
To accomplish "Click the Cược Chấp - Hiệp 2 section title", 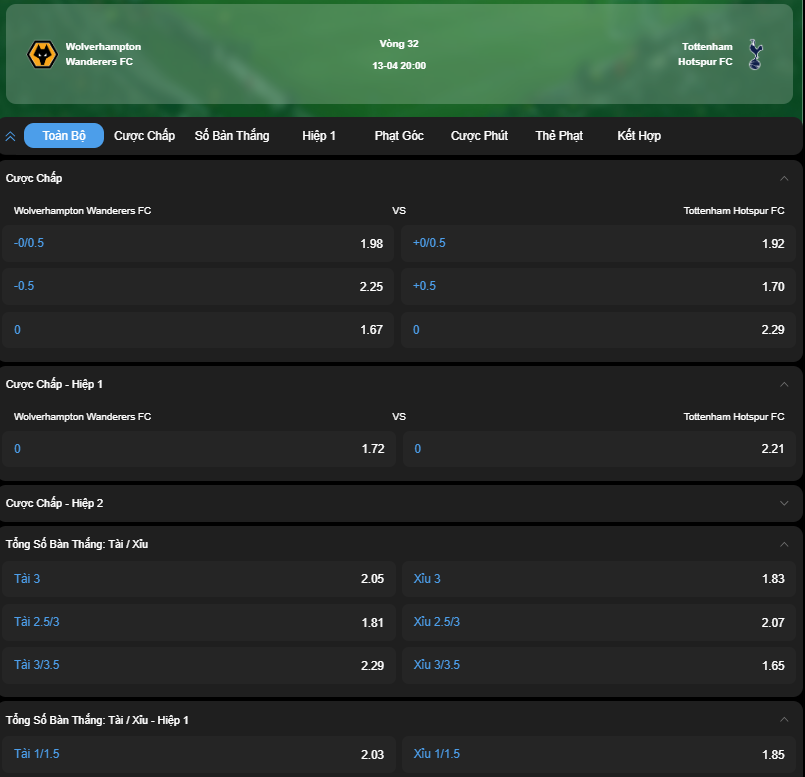I will coord(54,503).
